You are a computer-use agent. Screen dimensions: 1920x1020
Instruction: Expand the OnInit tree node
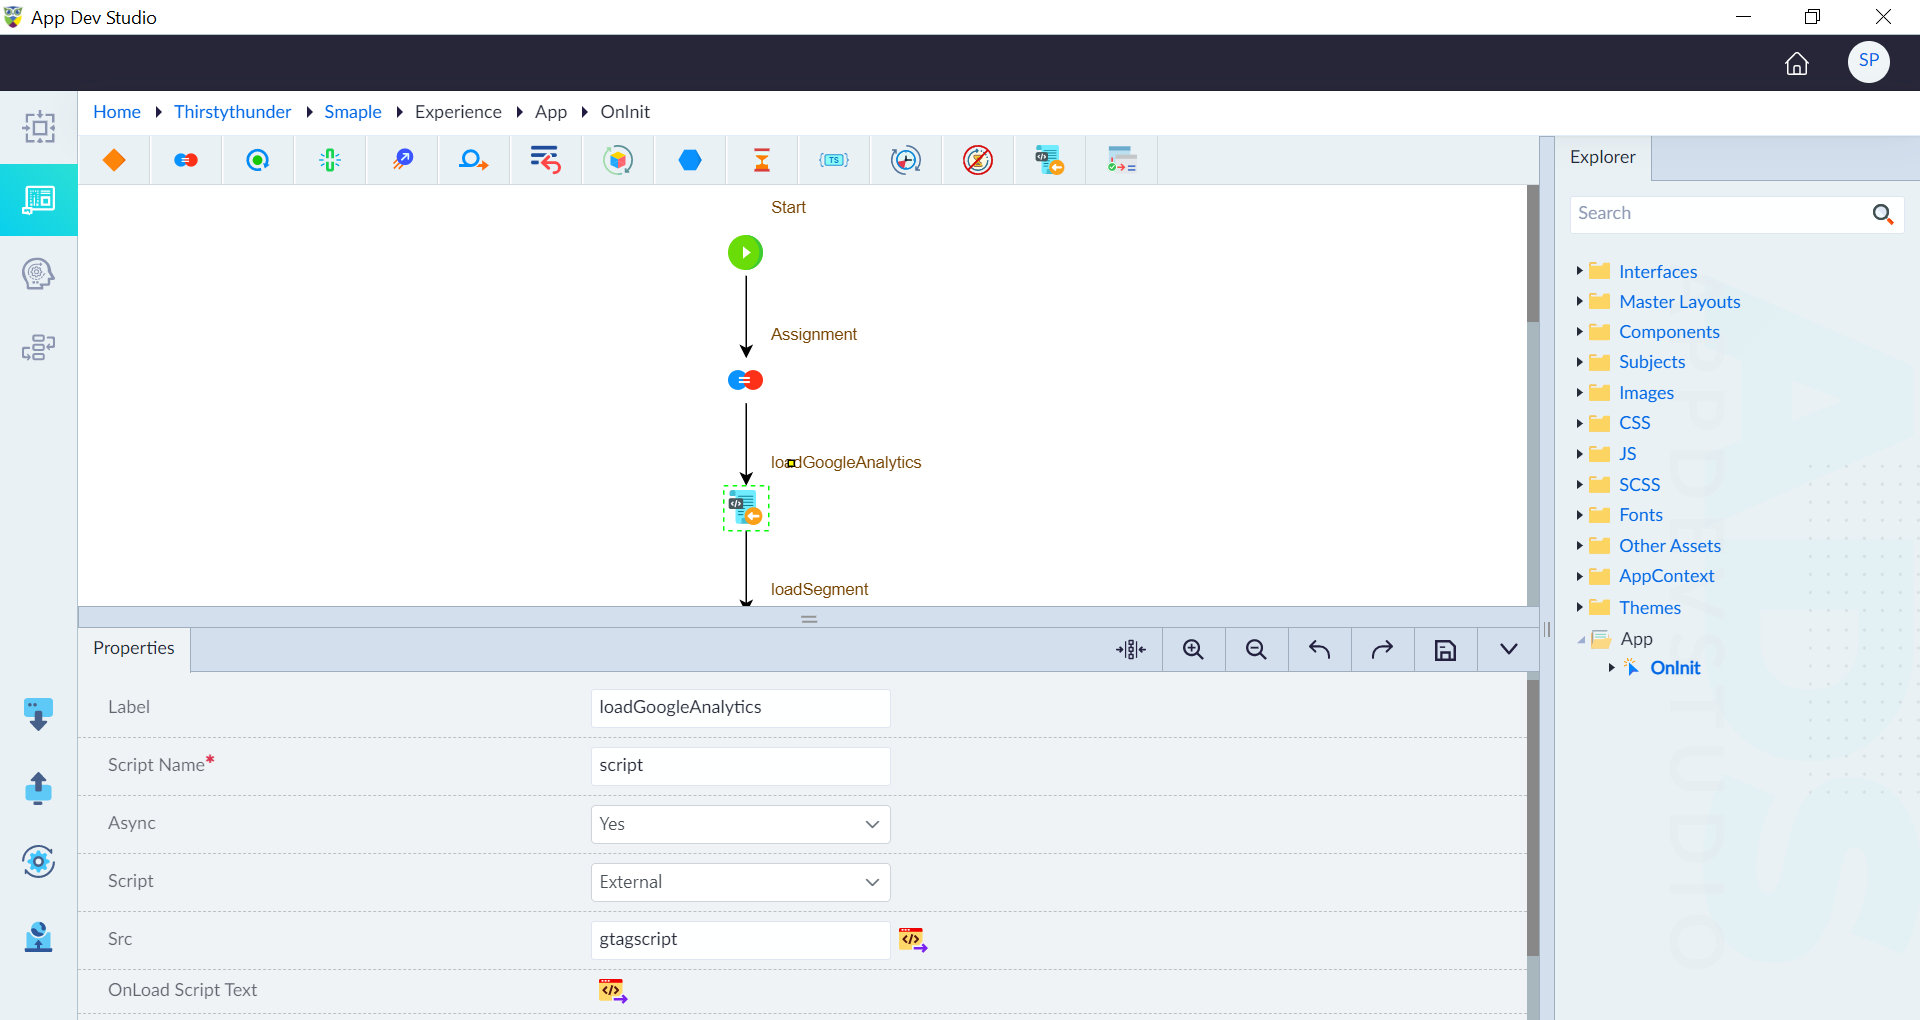click(1611, 668)
